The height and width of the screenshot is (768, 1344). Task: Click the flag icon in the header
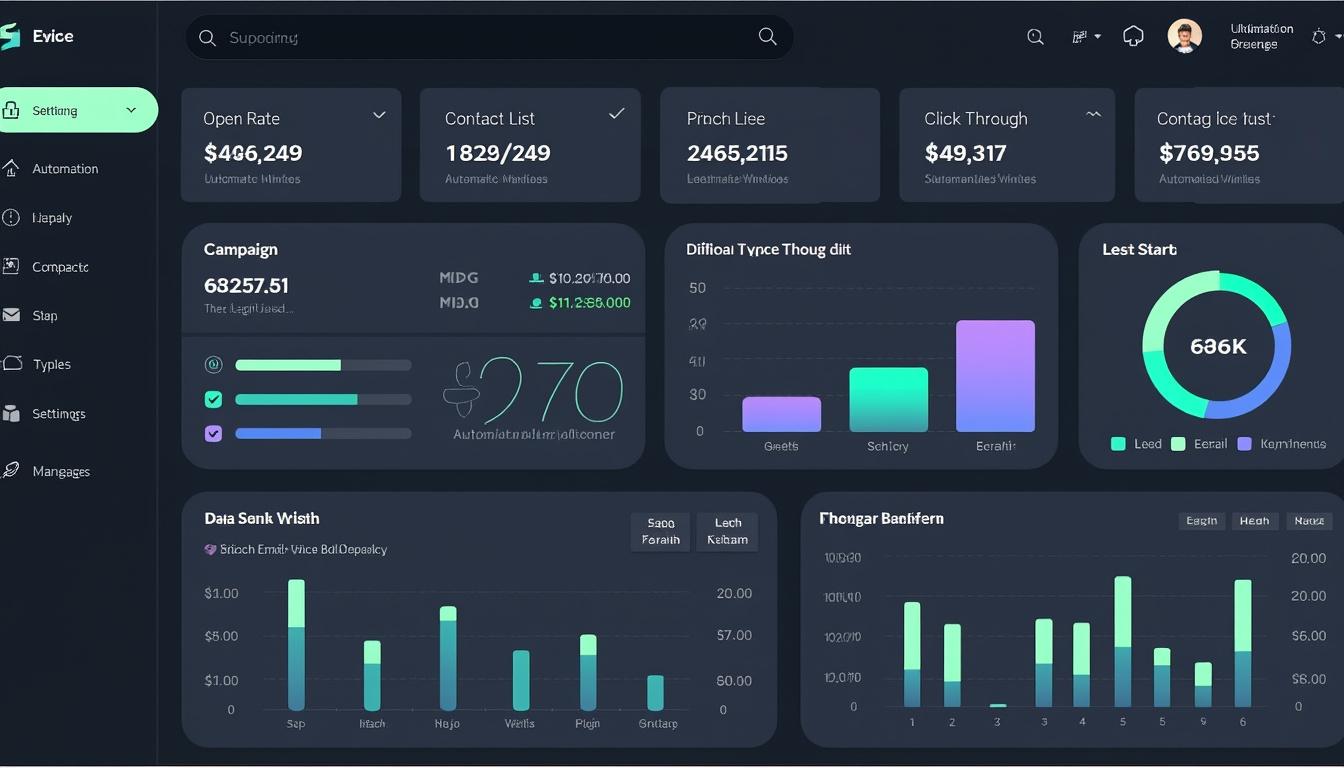(1080, 37)
